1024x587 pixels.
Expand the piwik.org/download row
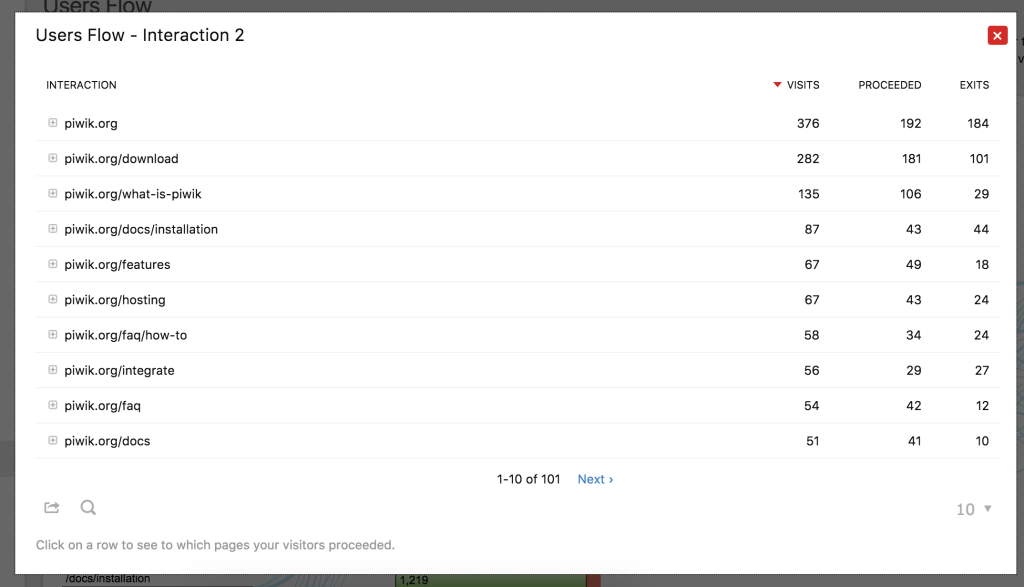point(53,158)
